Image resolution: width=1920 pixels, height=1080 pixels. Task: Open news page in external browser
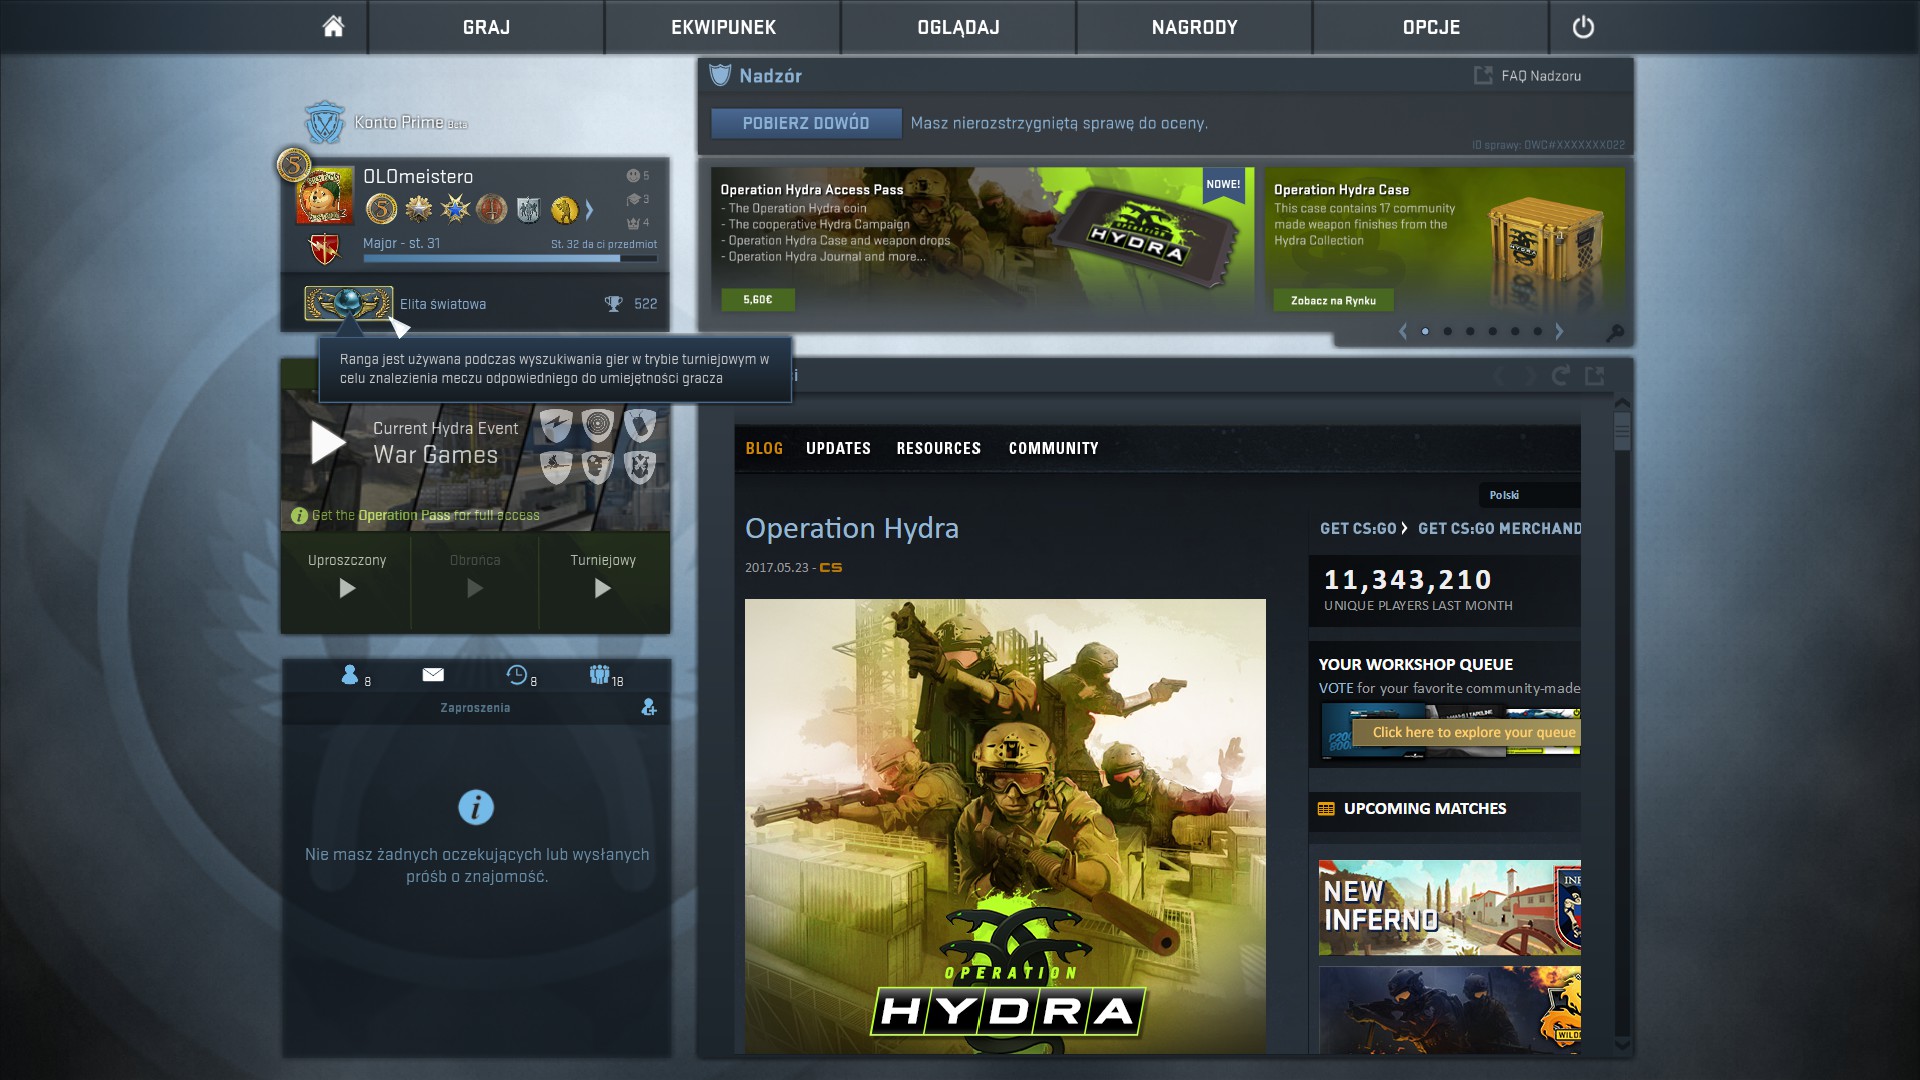pos(1595,376)
